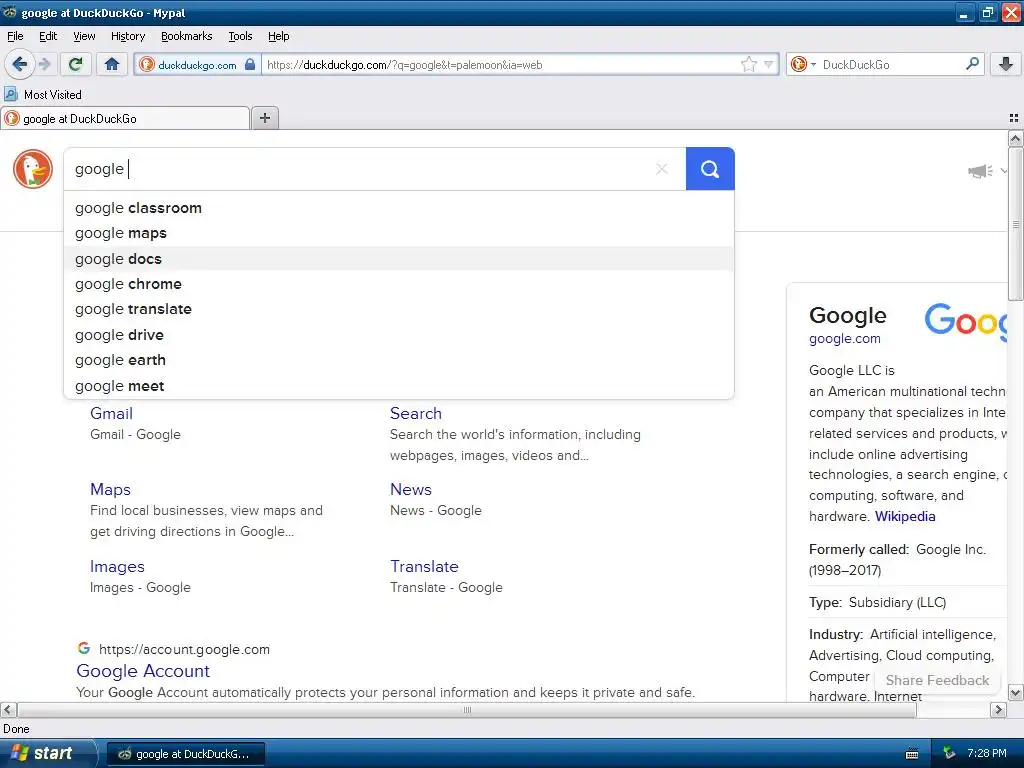Open a new tab with the plus button
1024x768 pixels.
click(264, 118)
